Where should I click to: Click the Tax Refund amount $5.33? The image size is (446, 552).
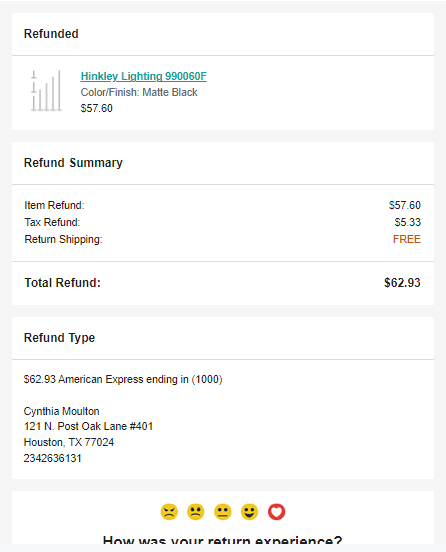407,222
